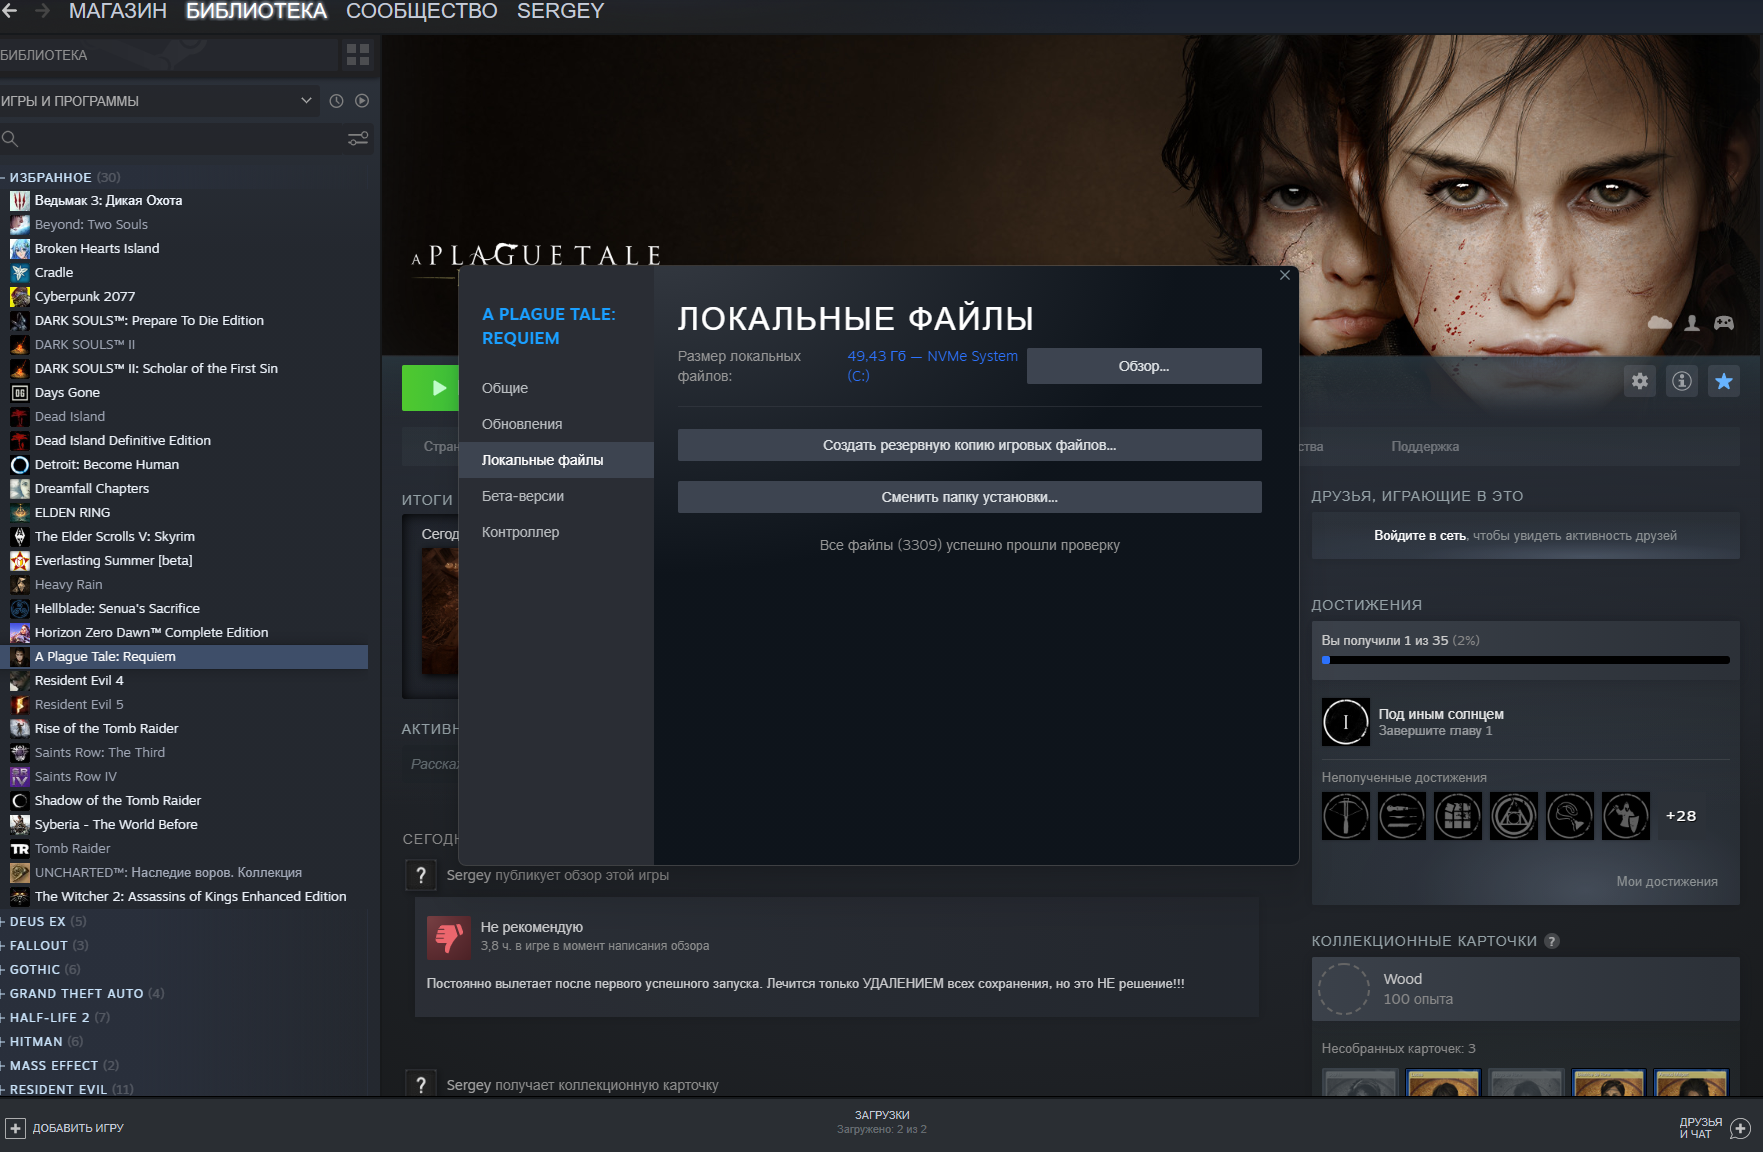Click 'Сменить папку установки' button
This screenshot has height=1152, width=1763.
[970, 497]
